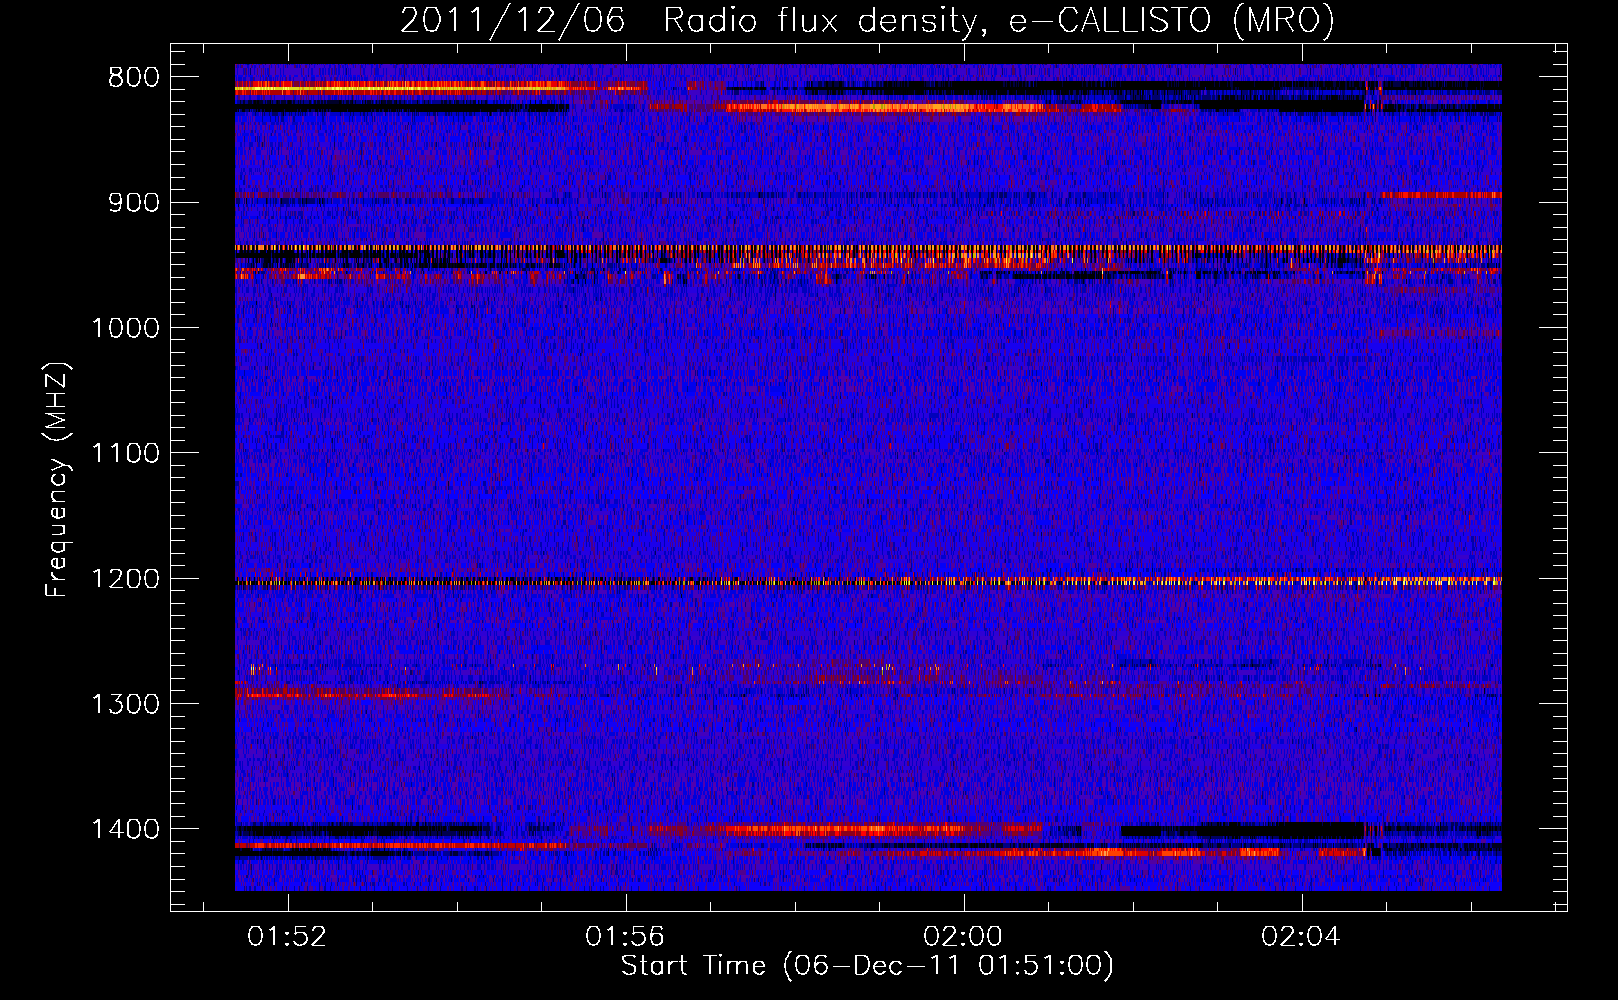Click the 900 frequency tick label
1618x1000 pixels.
pyautogui.click(x=133, y=203)
